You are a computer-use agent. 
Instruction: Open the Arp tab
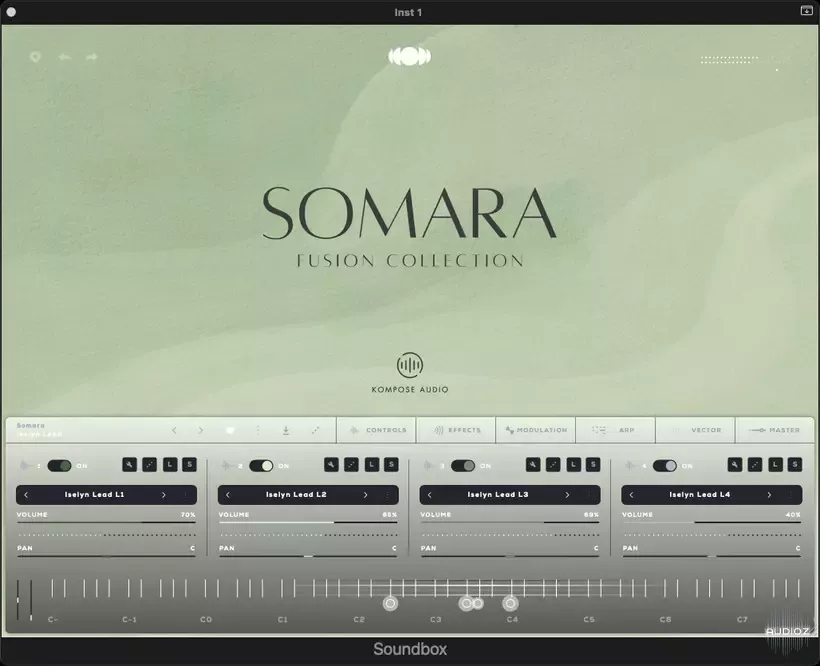616,430
